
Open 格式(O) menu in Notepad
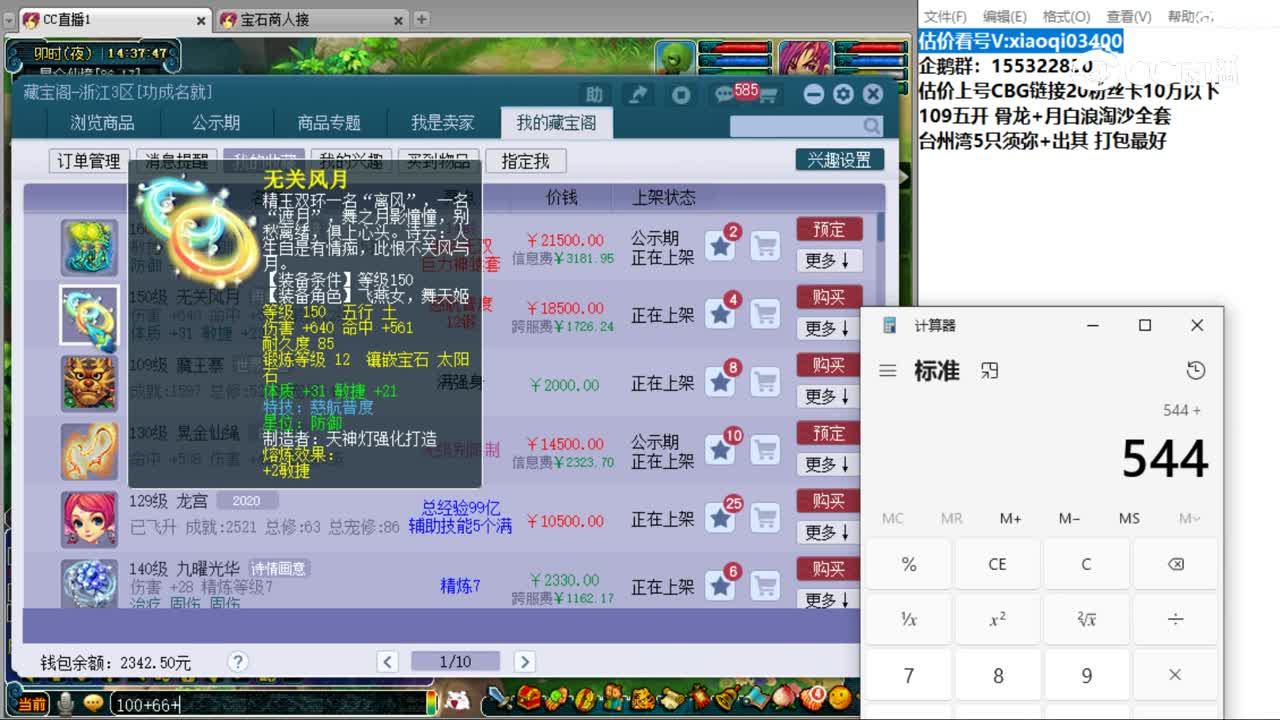point(1066,17)
